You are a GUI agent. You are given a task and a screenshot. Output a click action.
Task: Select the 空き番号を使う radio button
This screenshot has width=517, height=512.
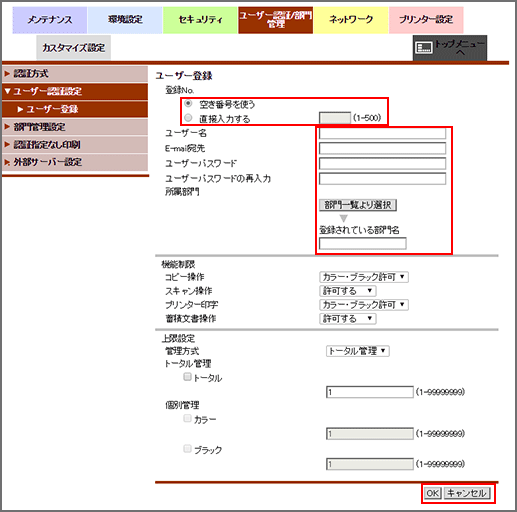click(188, 104)
